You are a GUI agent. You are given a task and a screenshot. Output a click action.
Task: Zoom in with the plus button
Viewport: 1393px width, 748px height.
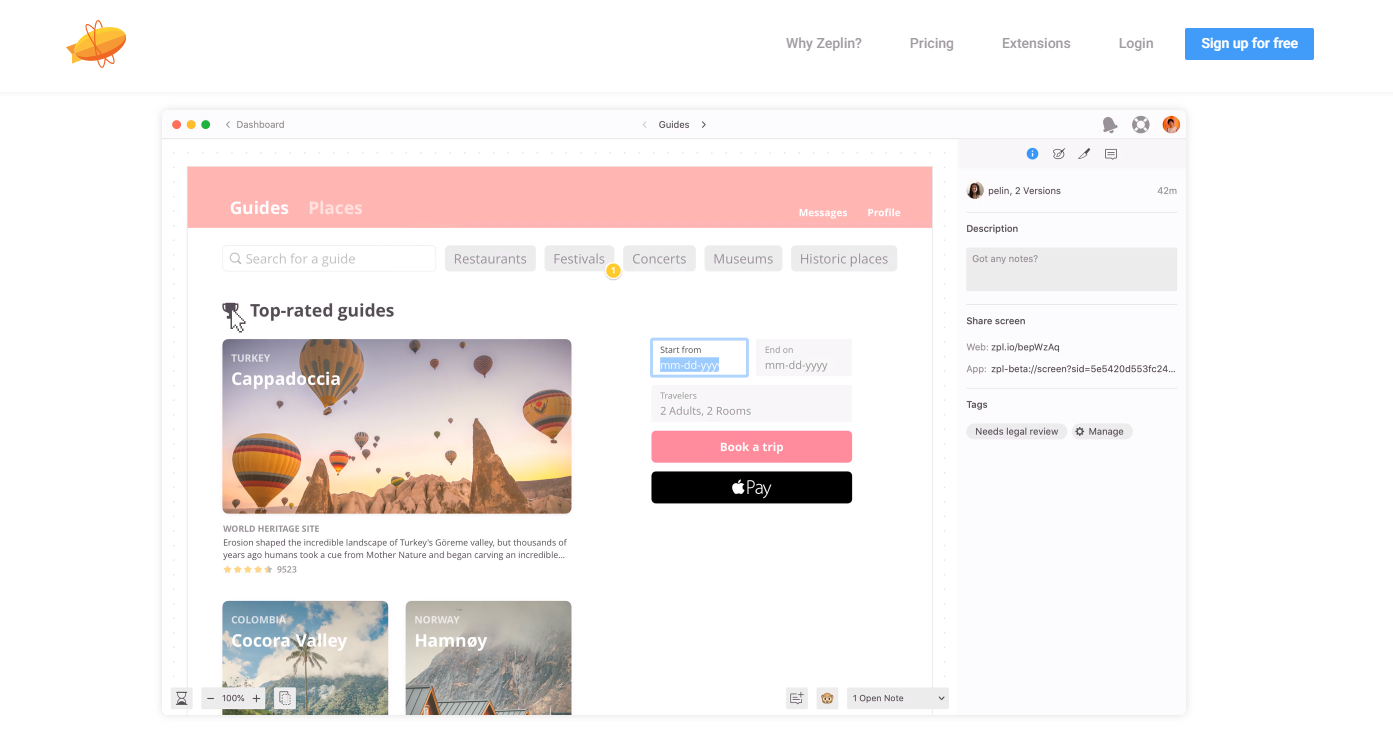click(x=256, y=698)
